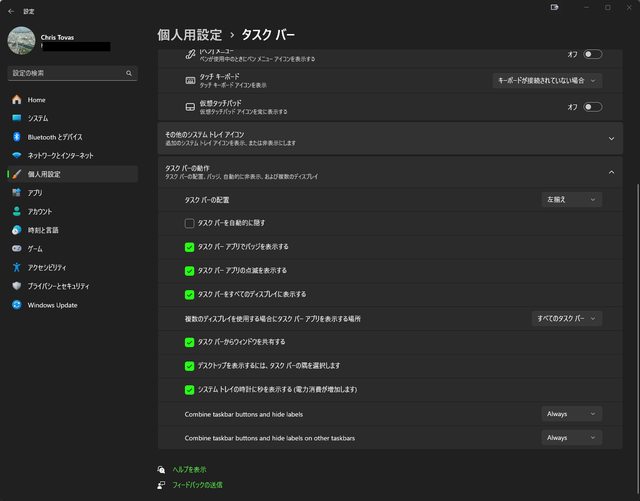640x501 pixels.
Task: Click the search magnifier icon
Action: (129, 74)
